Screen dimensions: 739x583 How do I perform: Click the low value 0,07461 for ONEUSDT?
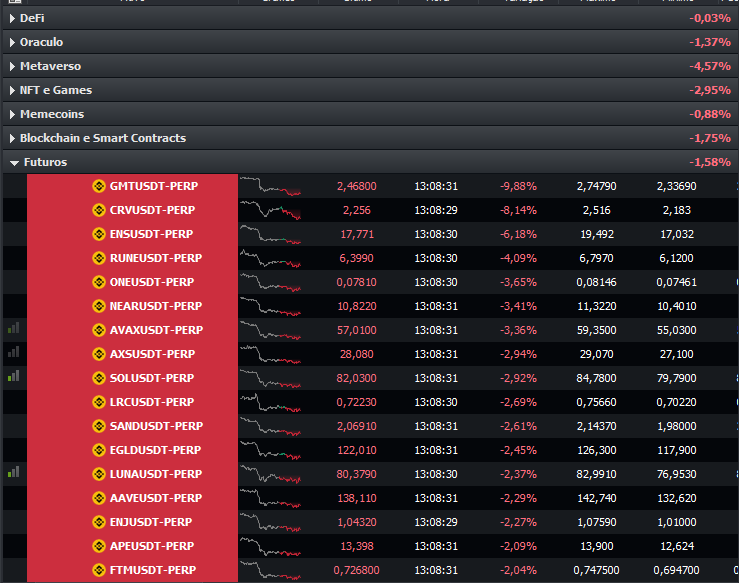(x=676, y=282)
